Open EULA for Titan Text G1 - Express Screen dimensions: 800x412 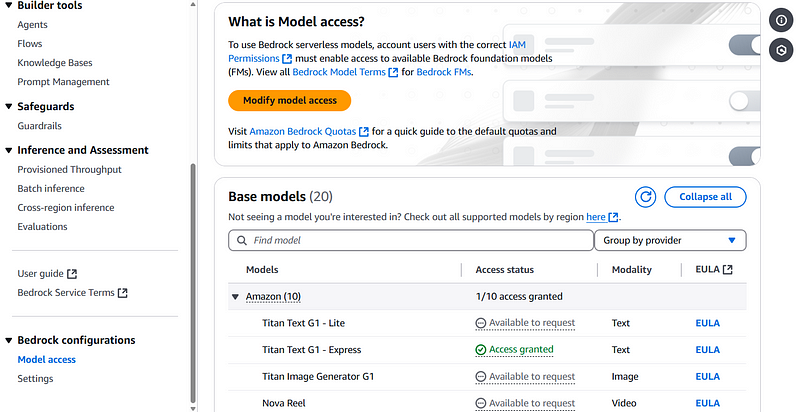pyautogui.click(x=708, y=350)
